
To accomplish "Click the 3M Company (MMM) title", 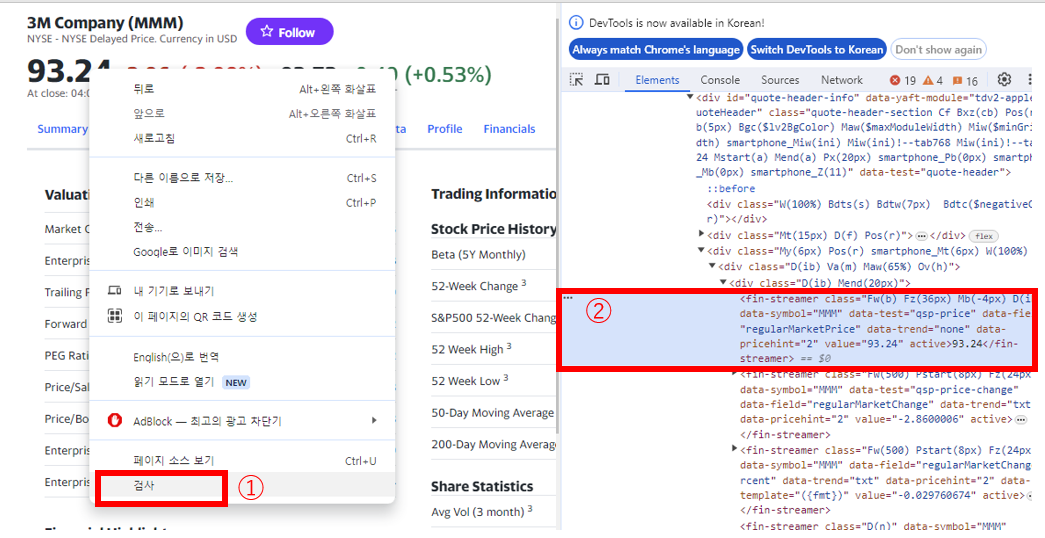I will point(105,23).
